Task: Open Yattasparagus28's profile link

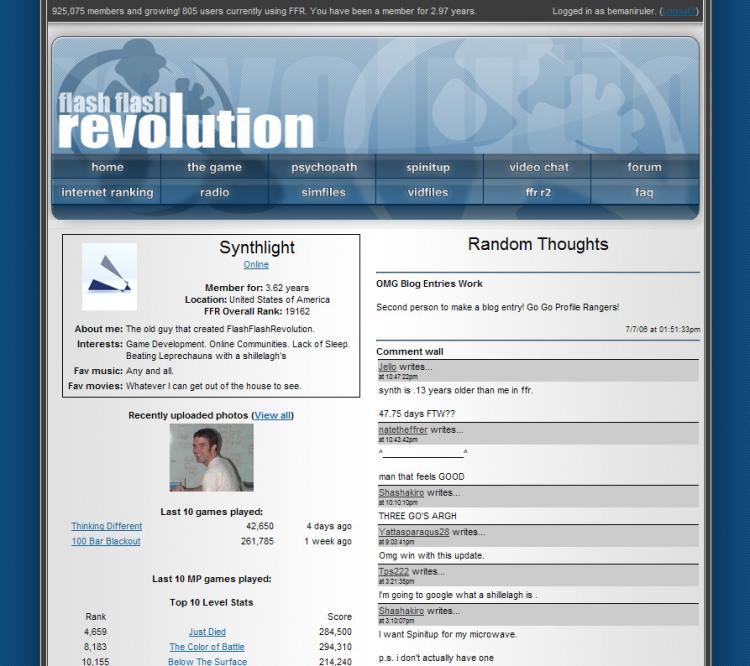Action: (414, 532)
